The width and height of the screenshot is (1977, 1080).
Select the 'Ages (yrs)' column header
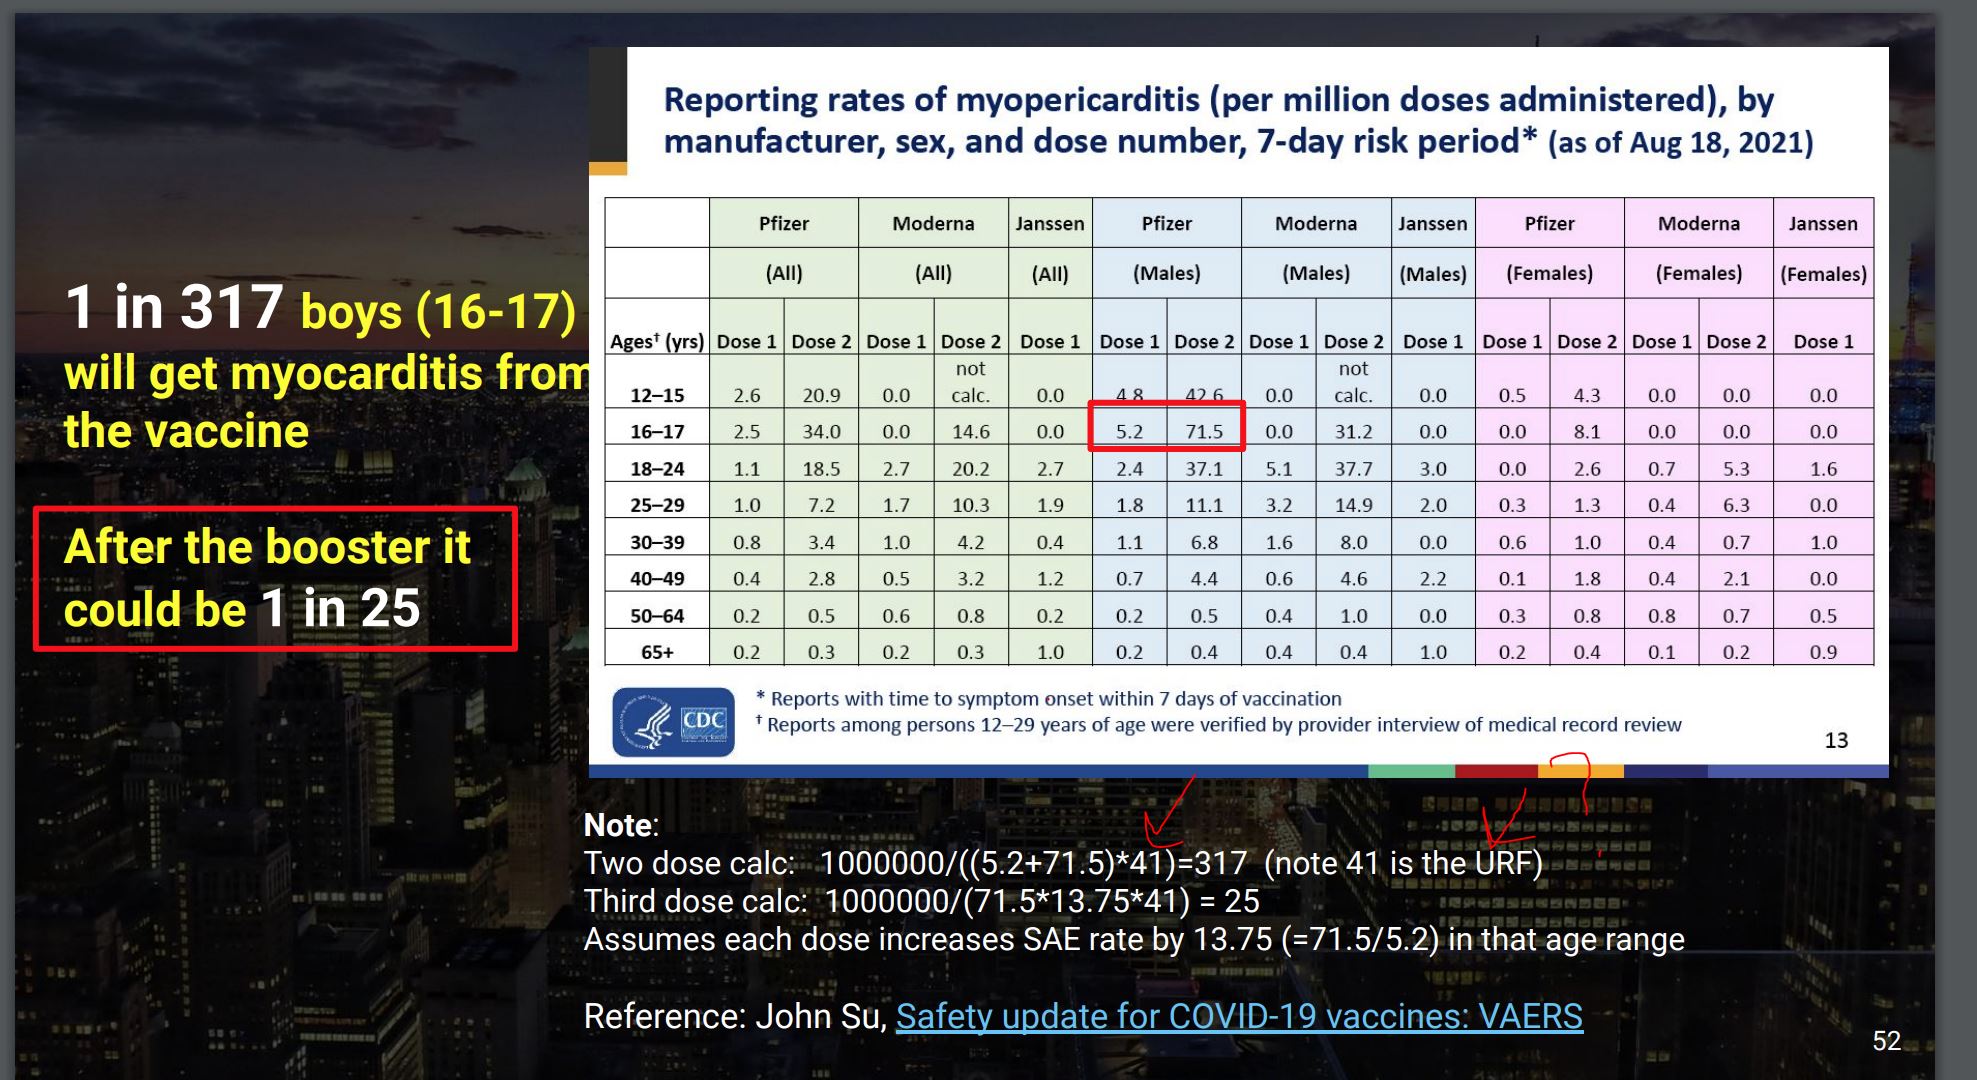click(x=657, y=341)
